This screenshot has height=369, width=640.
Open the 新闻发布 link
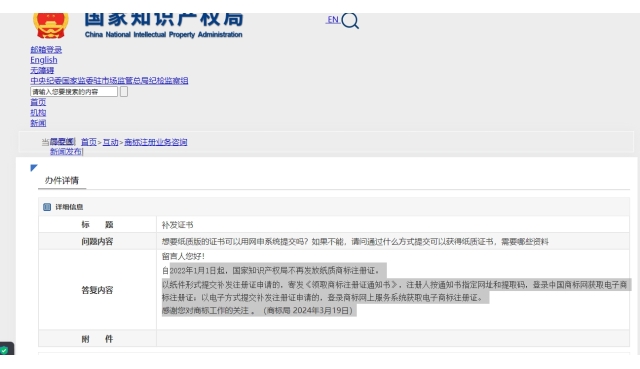[66, 151]
